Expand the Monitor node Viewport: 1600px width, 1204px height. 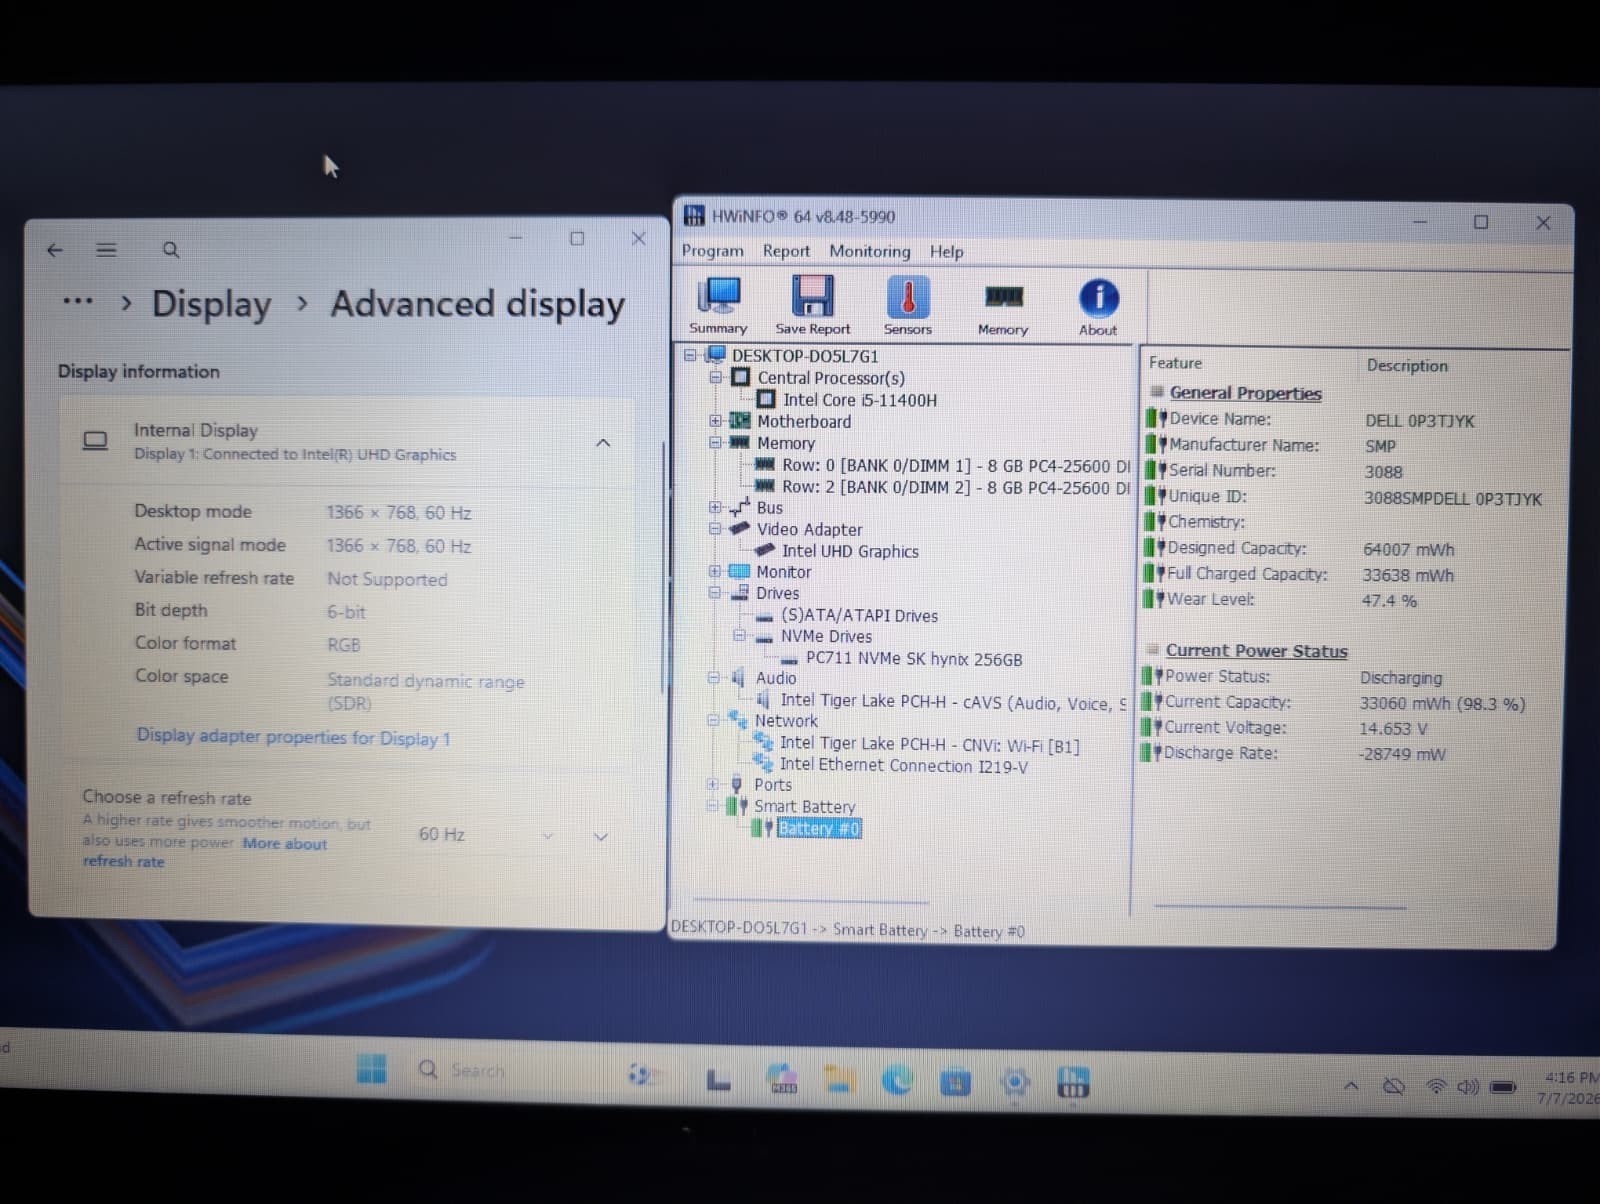point(714,571)
